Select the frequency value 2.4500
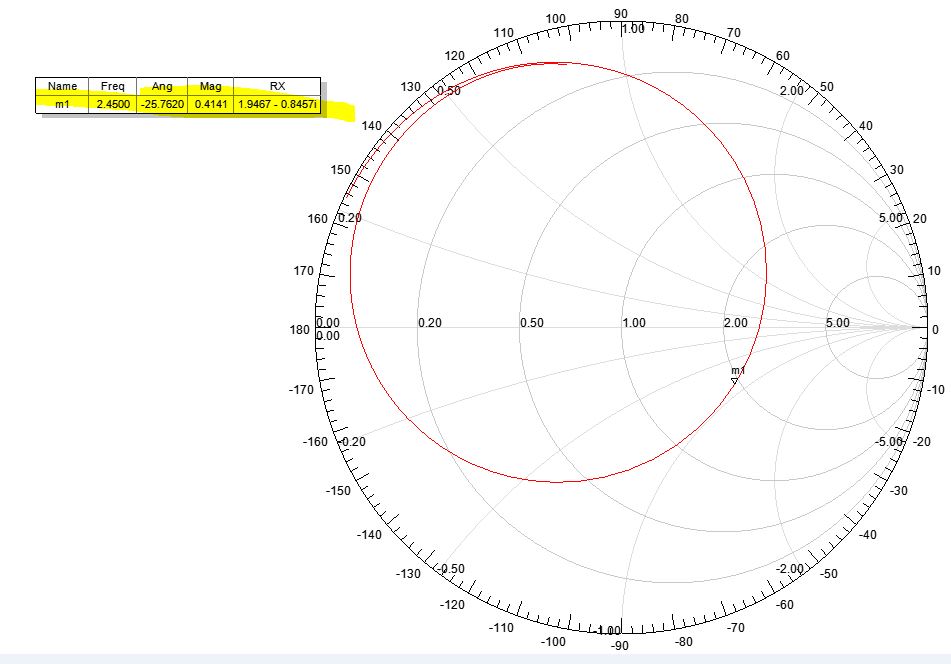The height and width of the screenshot is (664, 951). (x=113, y=104)
